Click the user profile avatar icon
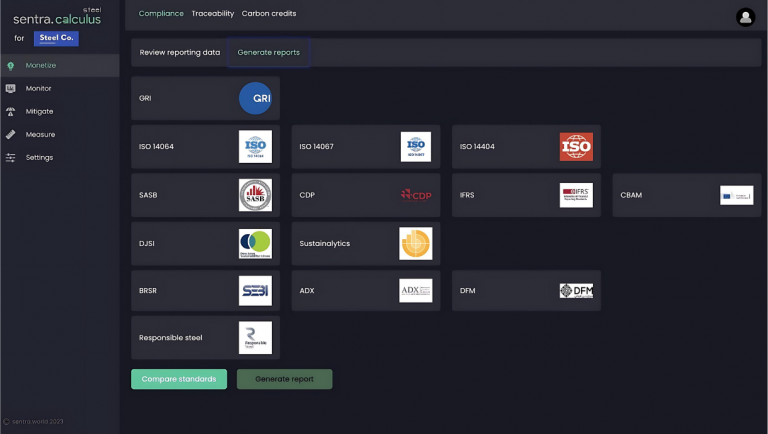 pyautogui.click(x=745, y=17)
